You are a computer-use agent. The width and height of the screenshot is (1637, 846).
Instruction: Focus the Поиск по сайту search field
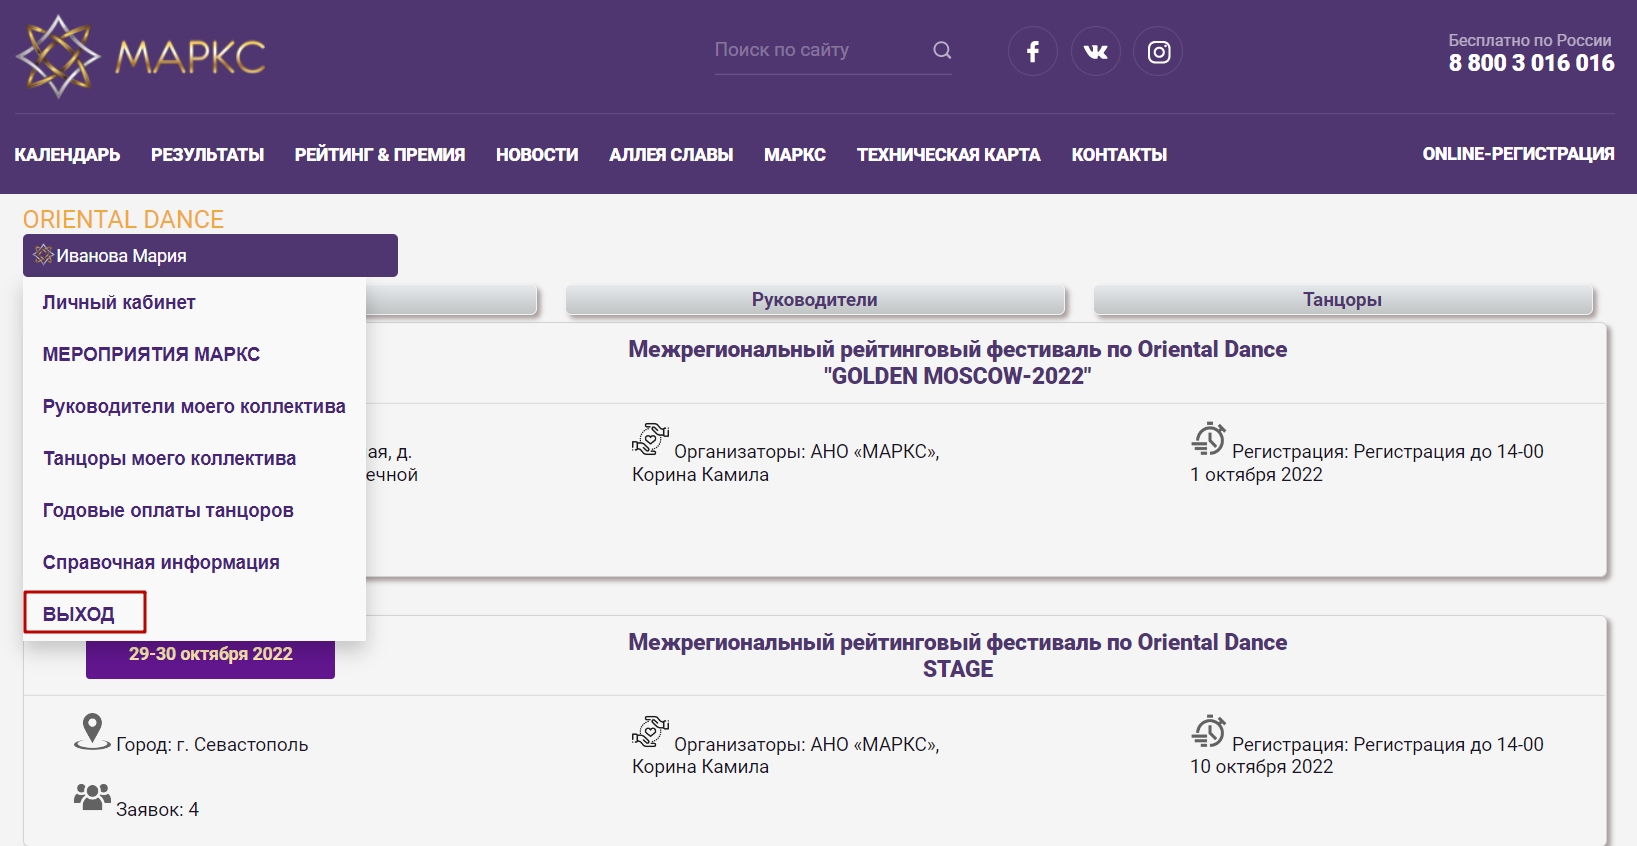pyautogui.click(x=820, y=50)
